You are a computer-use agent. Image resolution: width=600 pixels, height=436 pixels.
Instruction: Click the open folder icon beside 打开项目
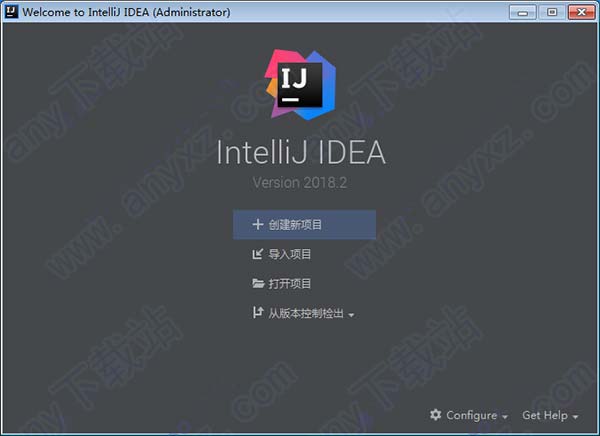click(x=258, y=284)
